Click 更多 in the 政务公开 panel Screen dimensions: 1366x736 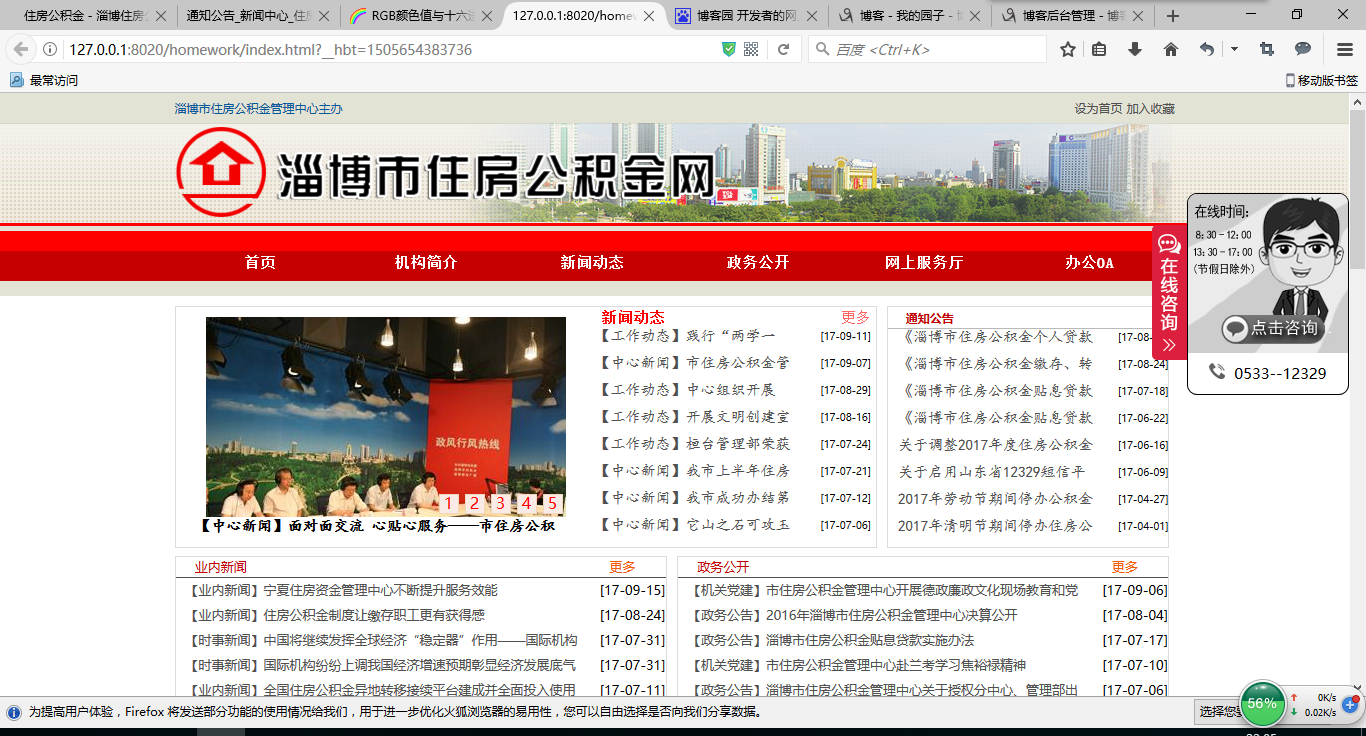[1125, 567]
